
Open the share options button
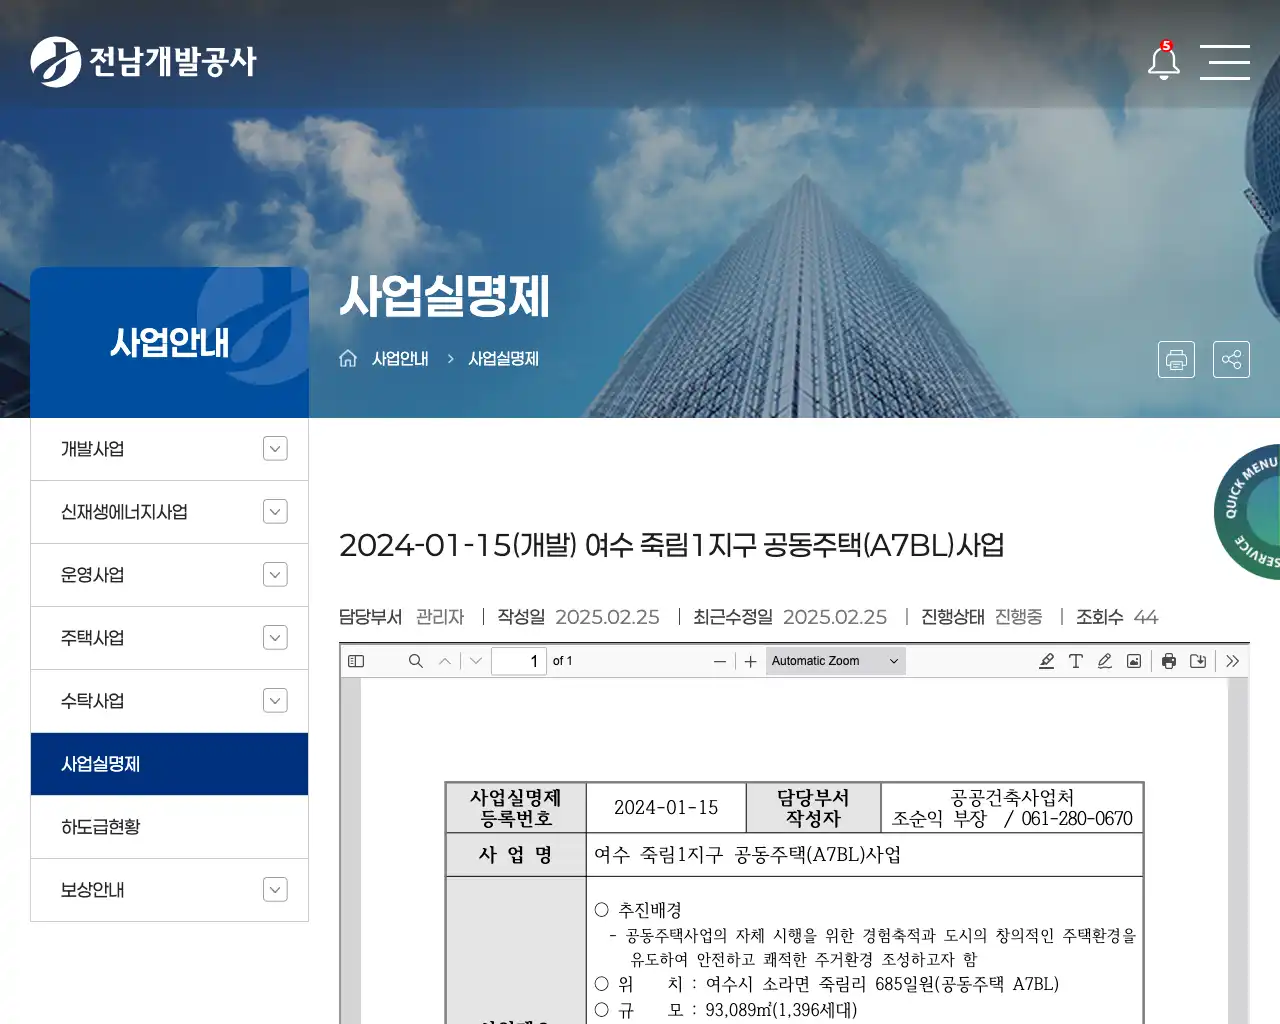pyautogui.click(x=1231, y=359)
